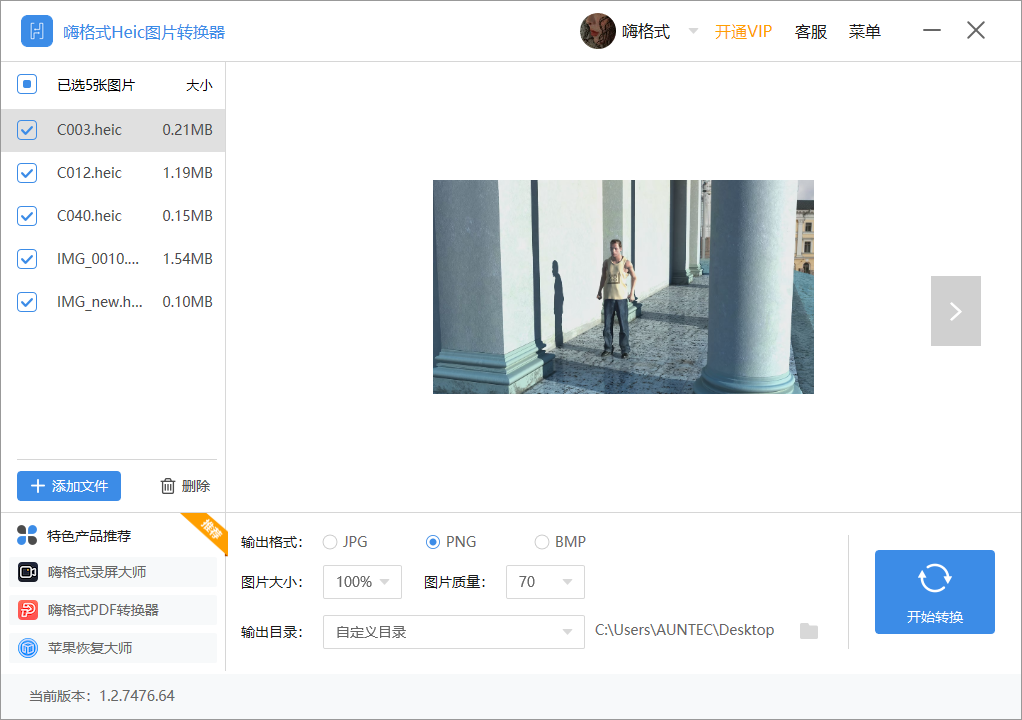
Task: Open 客服 customer service
Action: click(x=810, y=32)
